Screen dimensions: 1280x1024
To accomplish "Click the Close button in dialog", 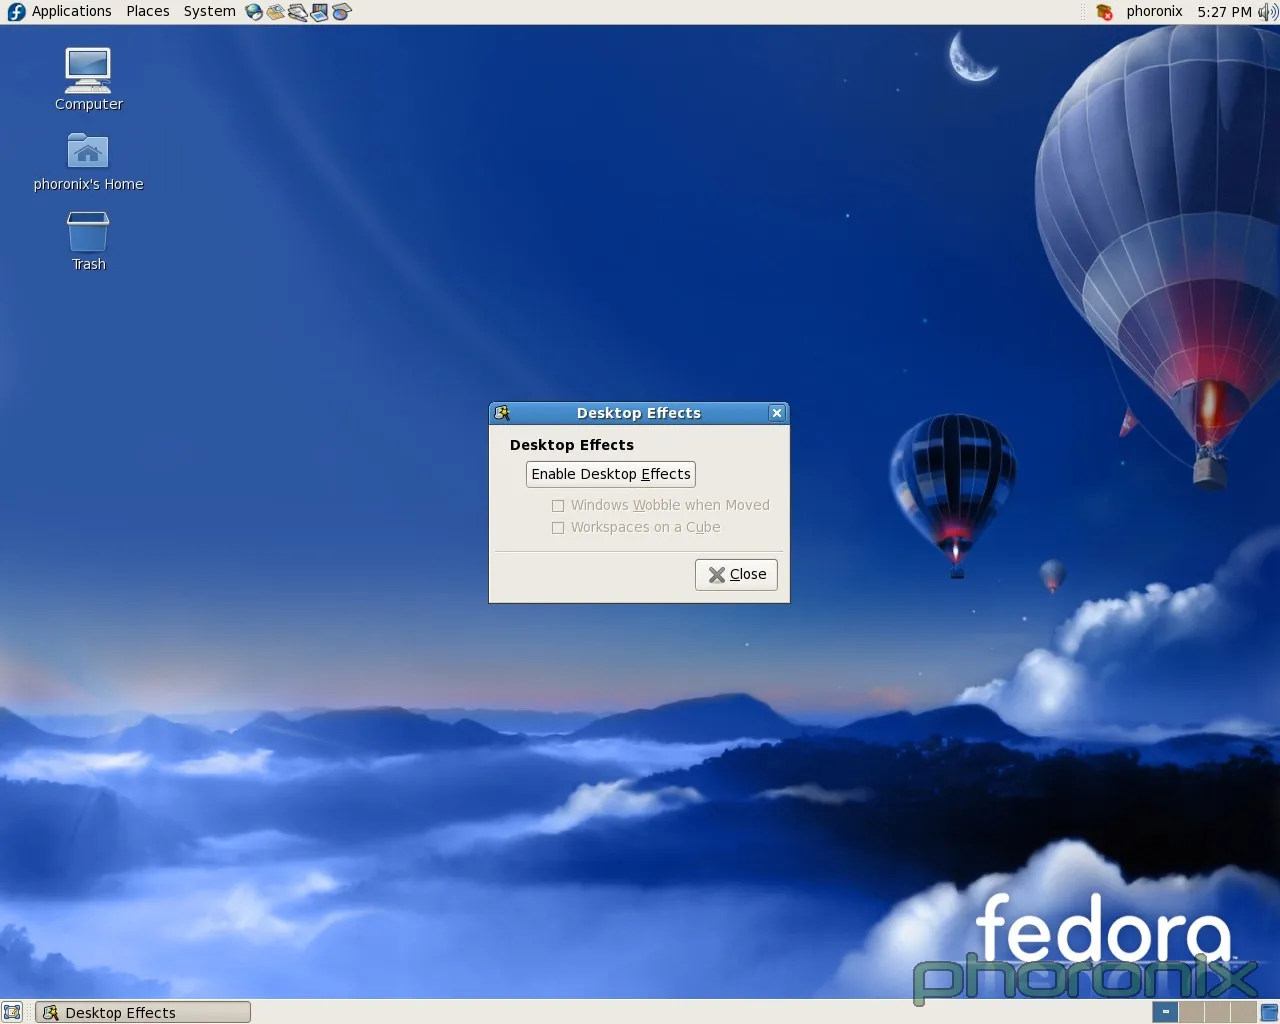I will (x=736, y=574).
